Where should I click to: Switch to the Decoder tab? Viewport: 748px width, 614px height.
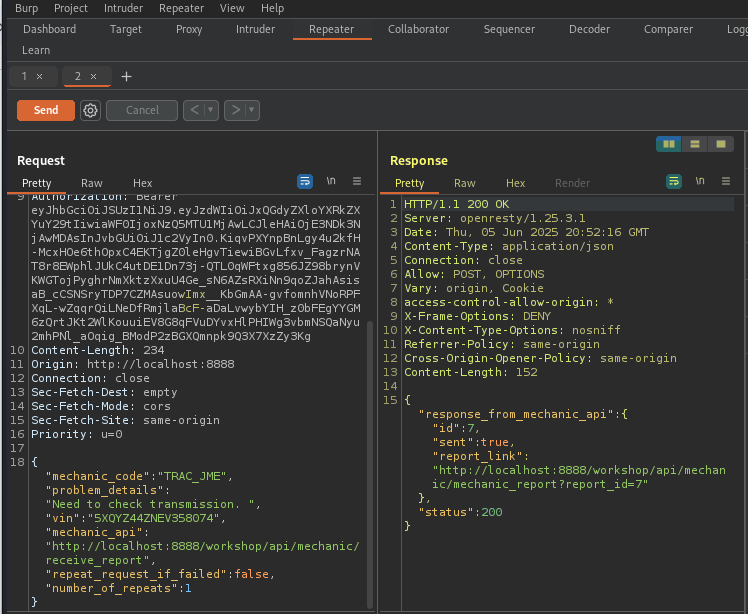pyautogui.click(x=589, y=29)
